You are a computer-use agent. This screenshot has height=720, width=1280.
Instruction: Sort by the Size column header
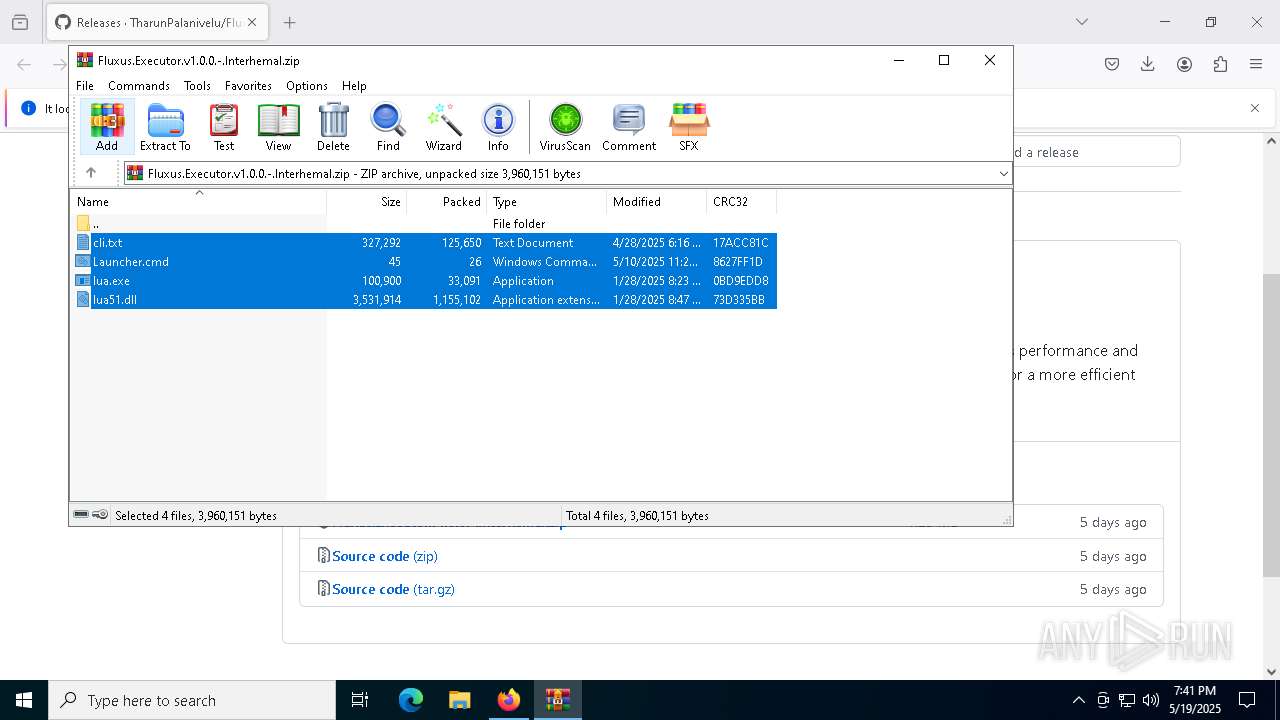pos(366,202)
